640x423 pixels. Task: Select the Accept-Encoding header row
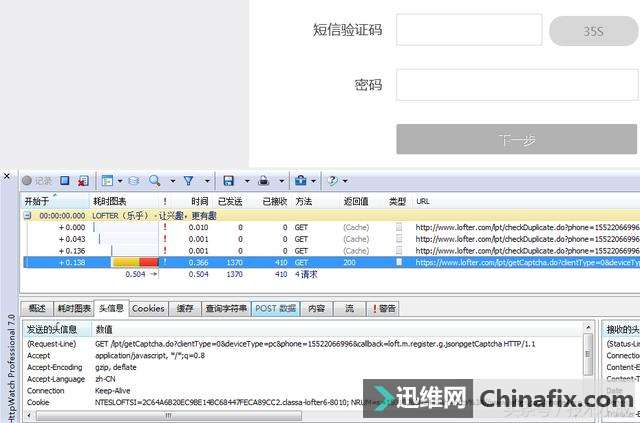coord(303,367)
